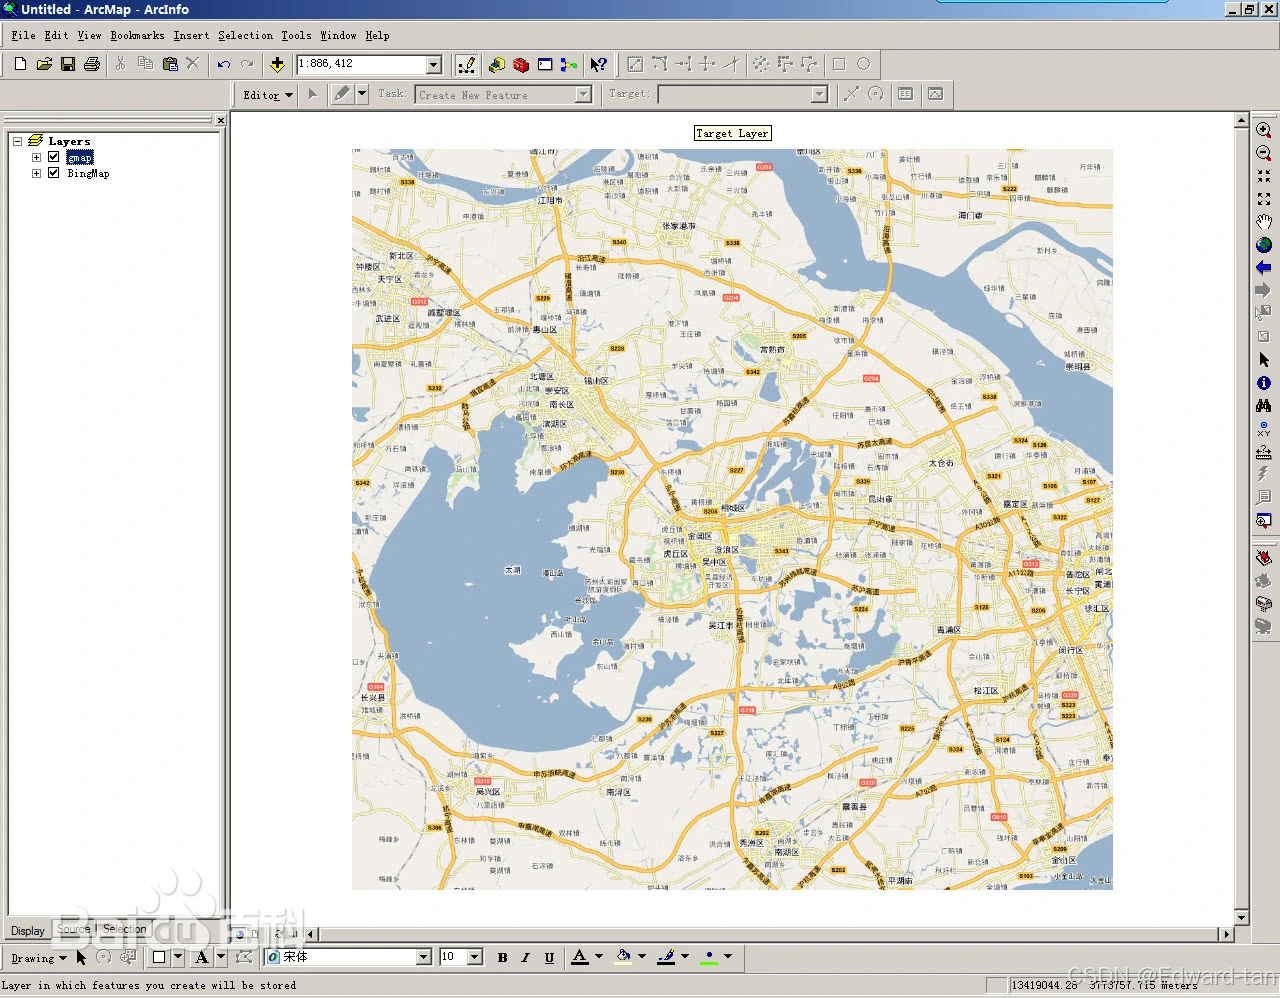Print the current map
The image size is (1280, 998).
pos(92,64)
